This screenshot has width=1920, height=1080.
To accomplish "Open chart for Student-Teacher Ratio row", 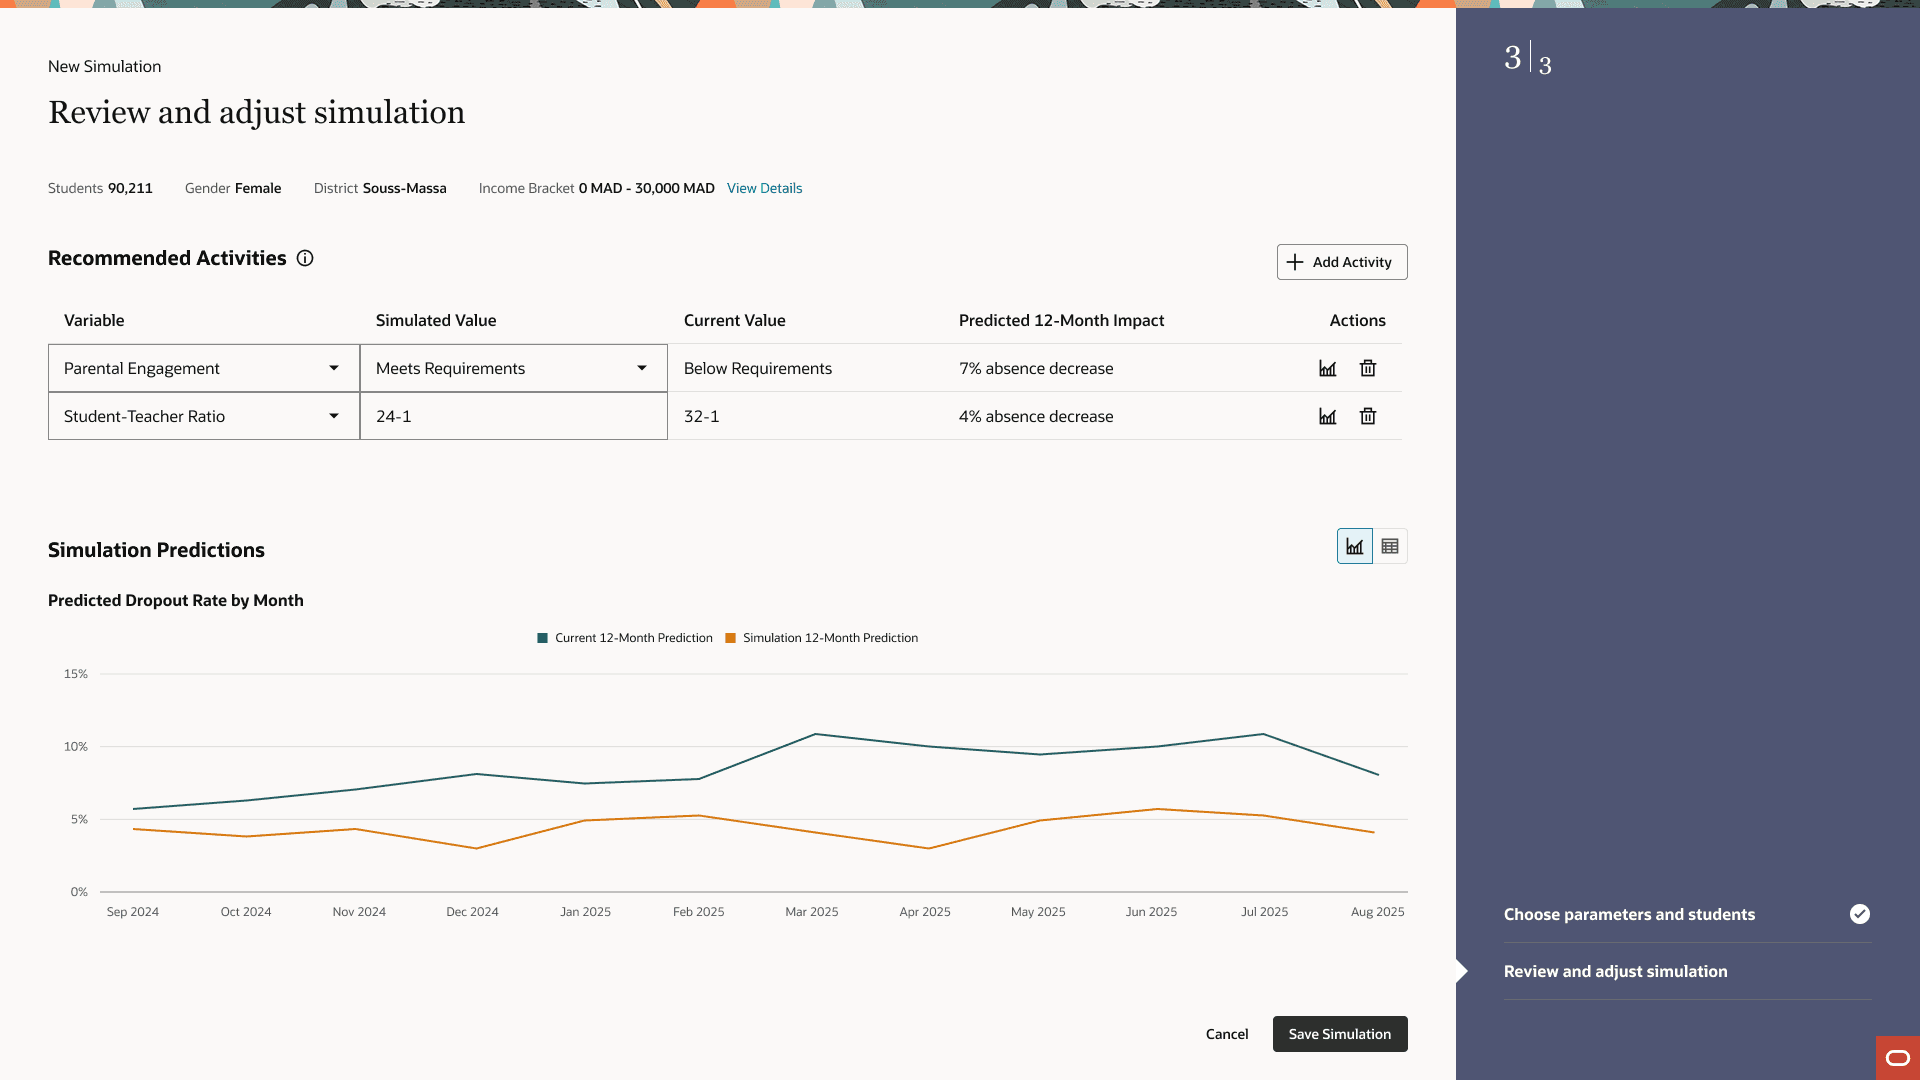I will point(1327,416).
